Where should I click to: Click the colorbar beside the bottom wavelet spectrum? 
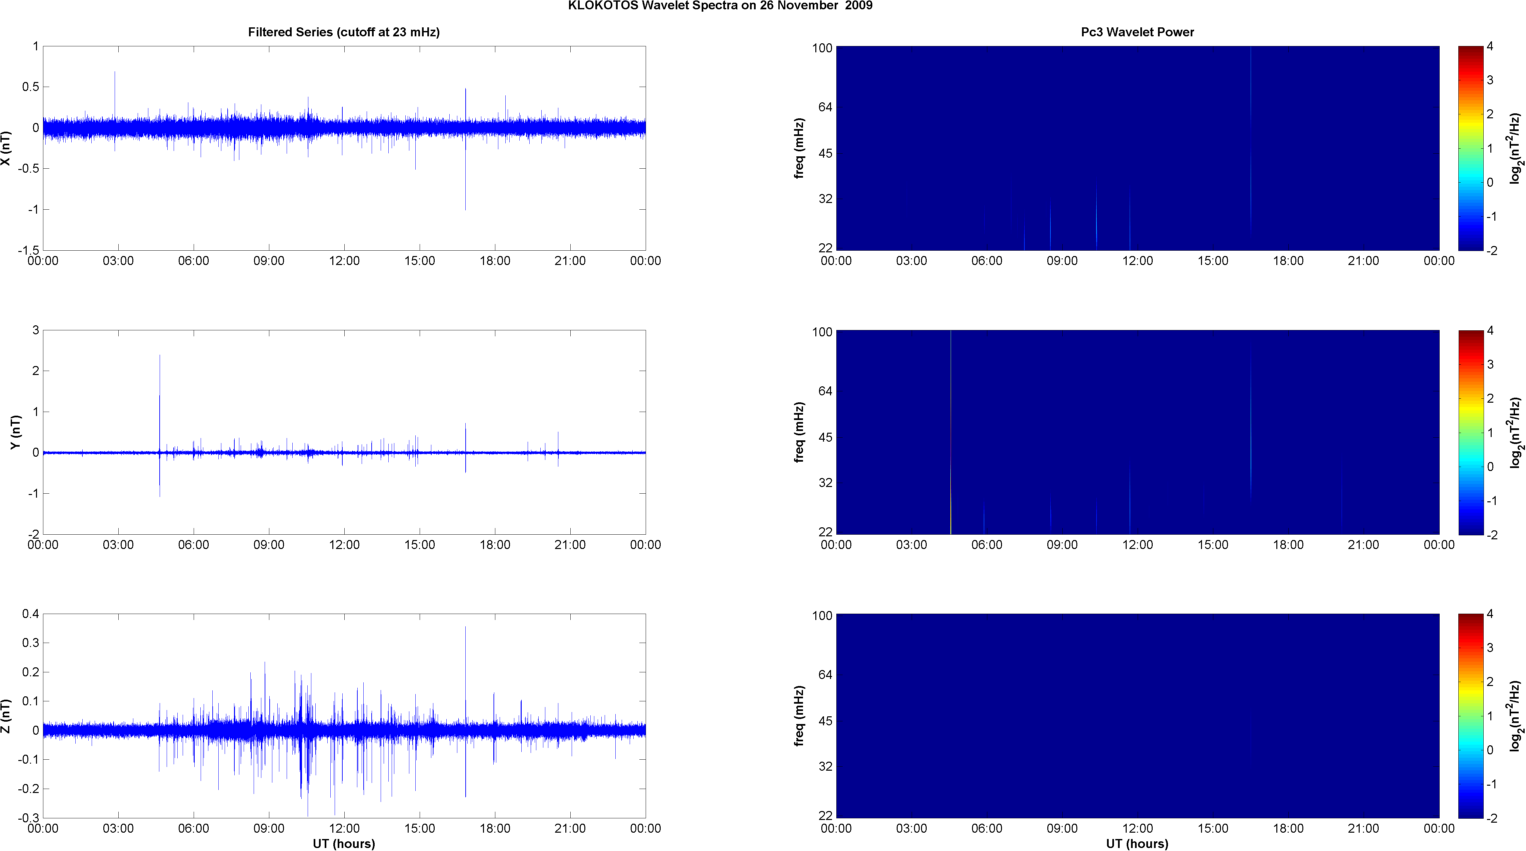pyautogui.click(x=1469, y=716)
